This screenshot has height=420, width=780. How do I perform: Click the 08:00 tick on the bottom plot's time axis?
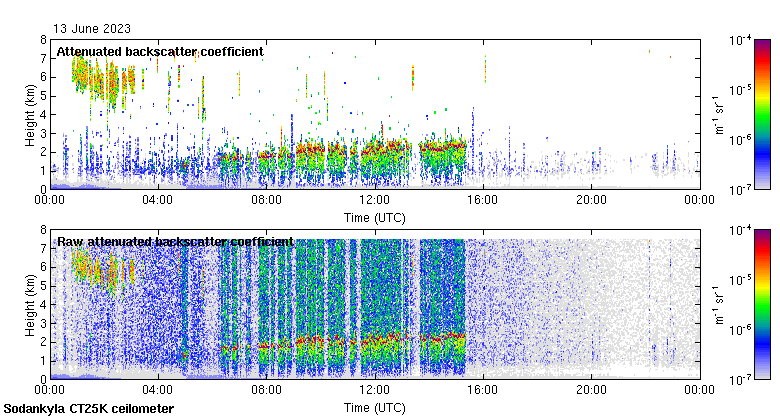(x=266, y=390)
